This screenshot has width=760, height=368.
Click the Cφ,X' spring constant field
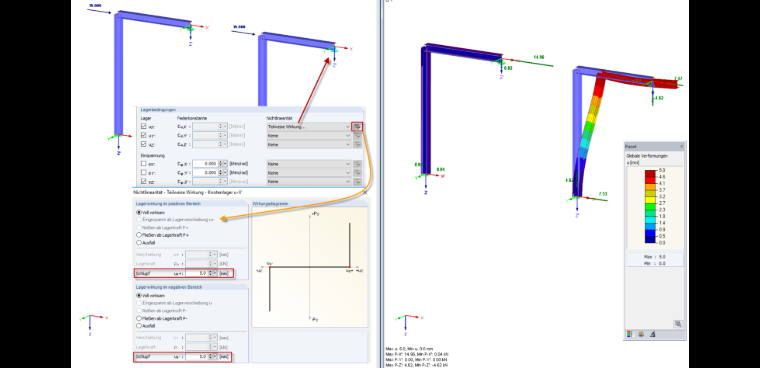click(x=205, y=164)
